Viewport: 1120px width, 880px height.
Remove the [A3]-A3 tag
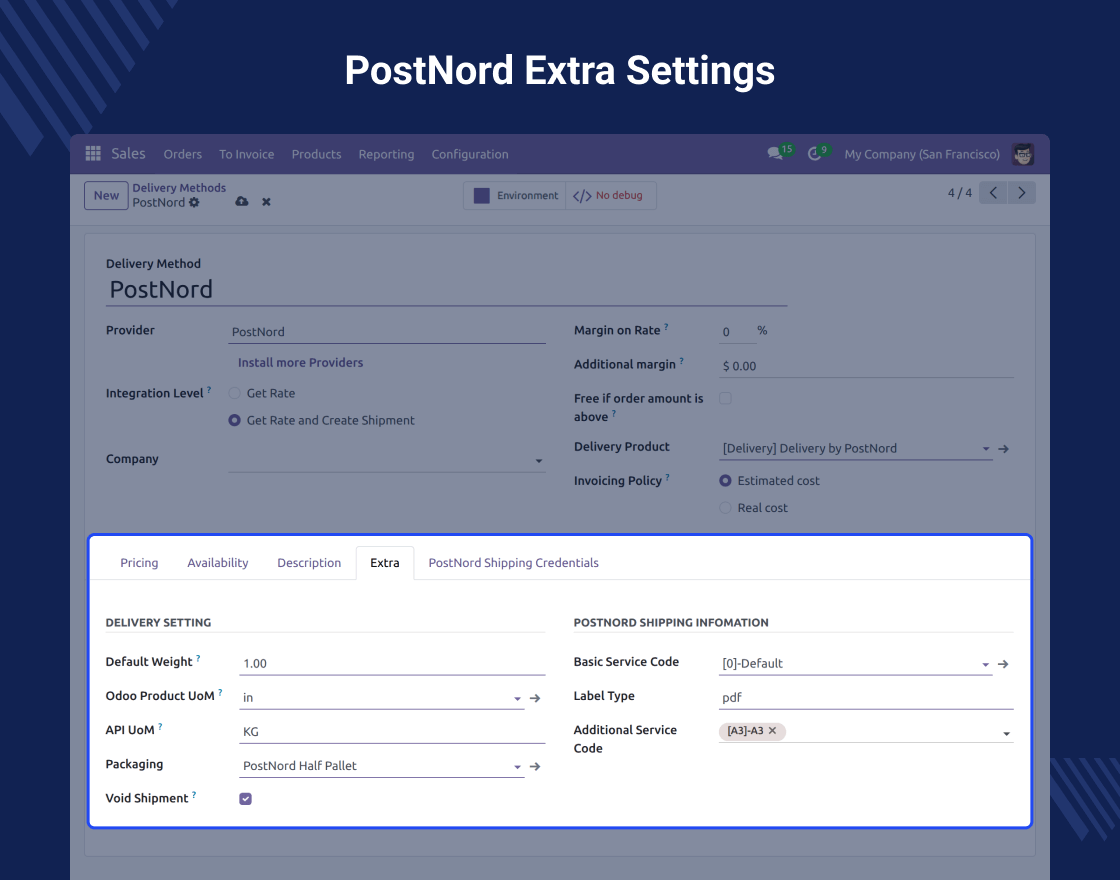click(x=772, y=731)
